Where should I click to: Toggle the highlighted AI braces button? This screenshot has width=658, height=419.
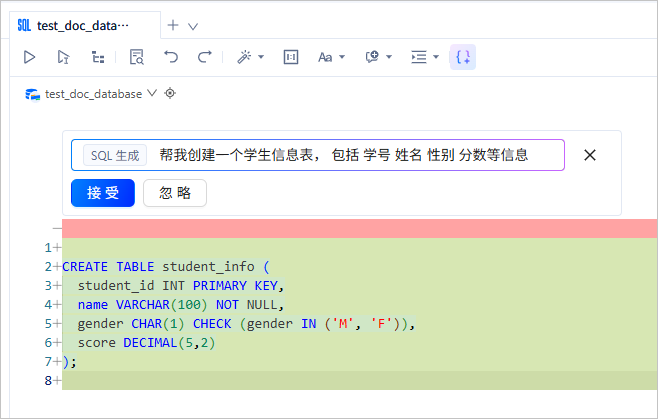(463, 57)
